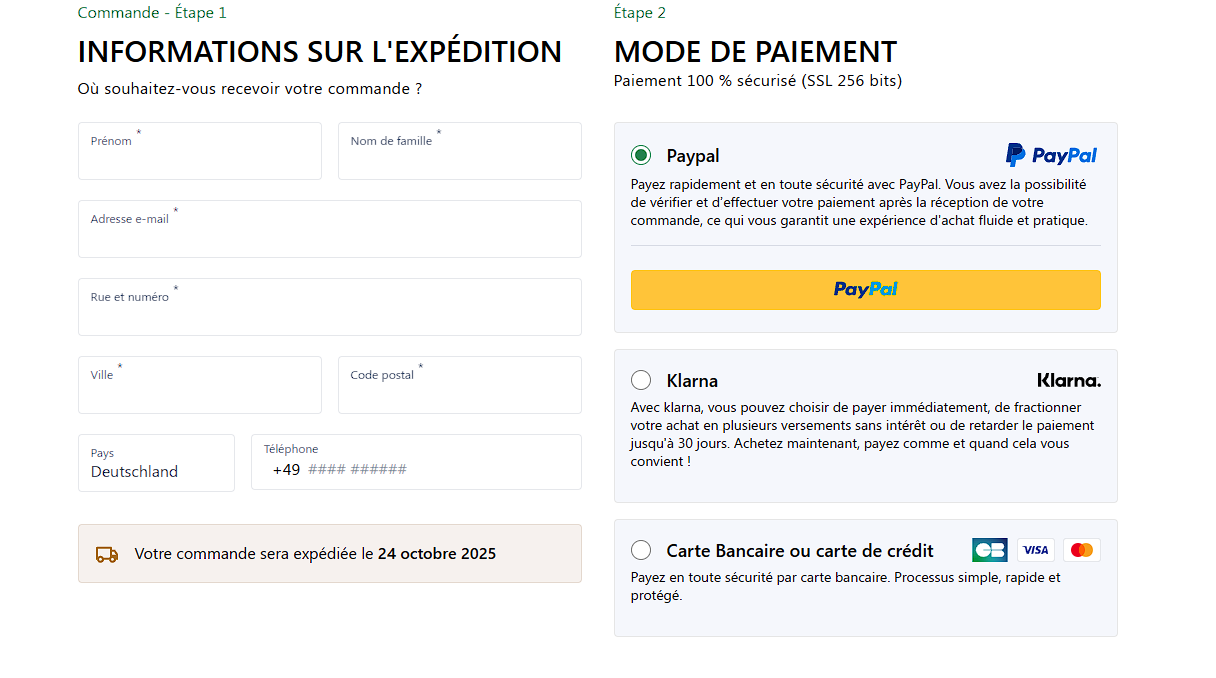Viewport: 1216px width, 678px height.
Task: Click the PayPal logo beside Paypal option
Action: click(x=1051, y=155)
